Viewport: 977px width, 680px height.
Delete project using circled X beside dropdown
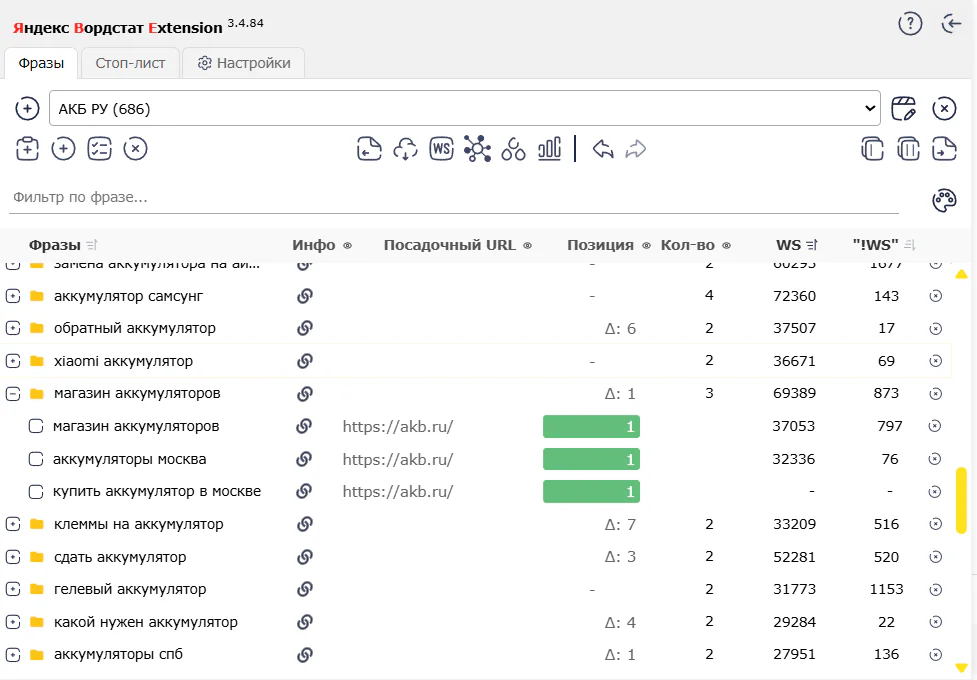(944, 108)
